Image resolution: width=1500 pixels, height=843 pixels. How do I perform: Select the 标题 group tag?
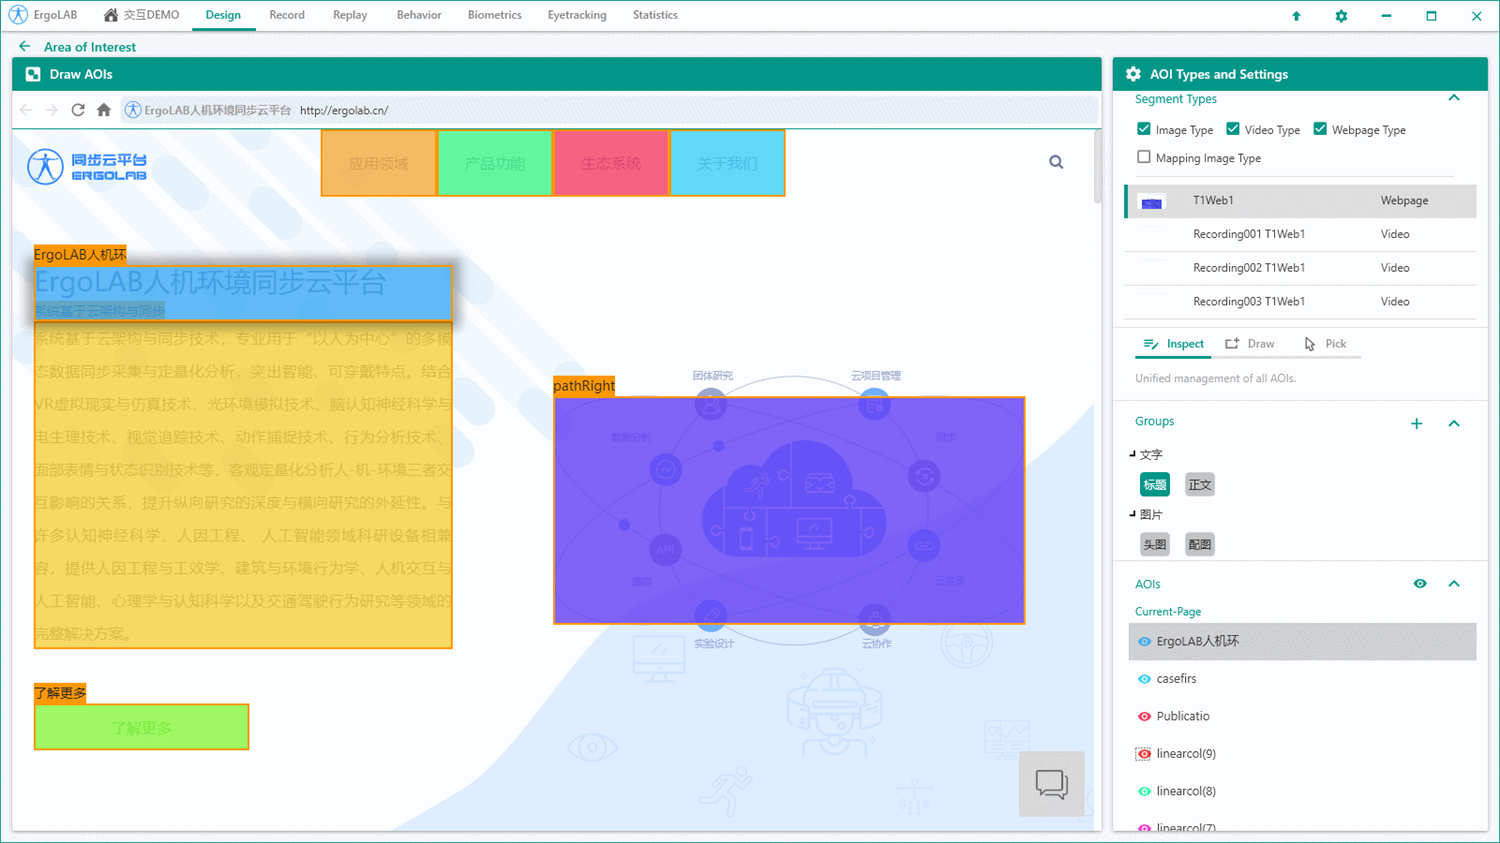tap(1155, 485)
